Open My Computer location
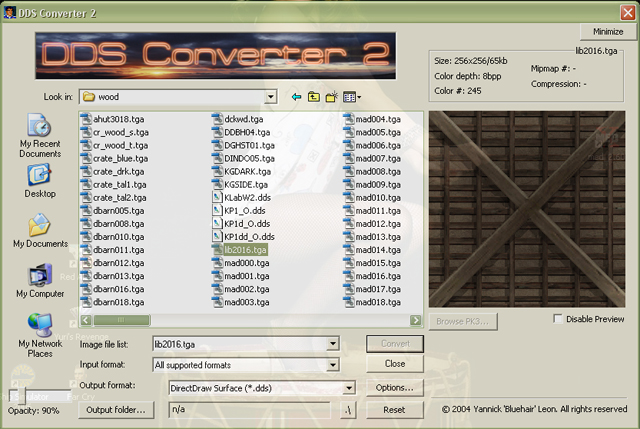640x429 pixels. point(40,281)
